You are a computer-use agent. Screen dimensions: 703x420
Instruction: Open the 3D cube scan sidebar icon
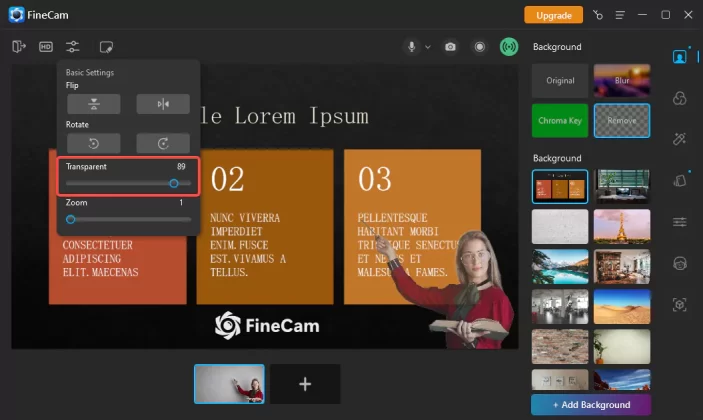pos(680,305)
